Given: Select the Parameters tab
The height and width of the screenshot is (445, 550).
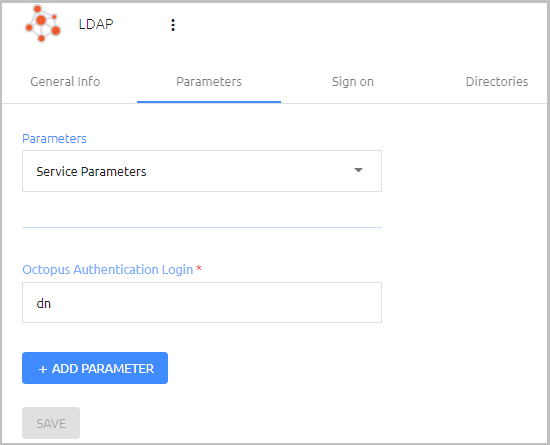Looking at the screenshot, I should [x=209, y=82].
